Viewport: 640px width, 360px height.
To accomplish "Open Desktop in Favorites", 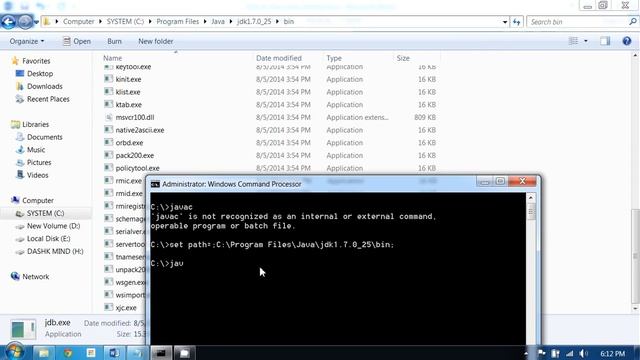I will point(40,73).
